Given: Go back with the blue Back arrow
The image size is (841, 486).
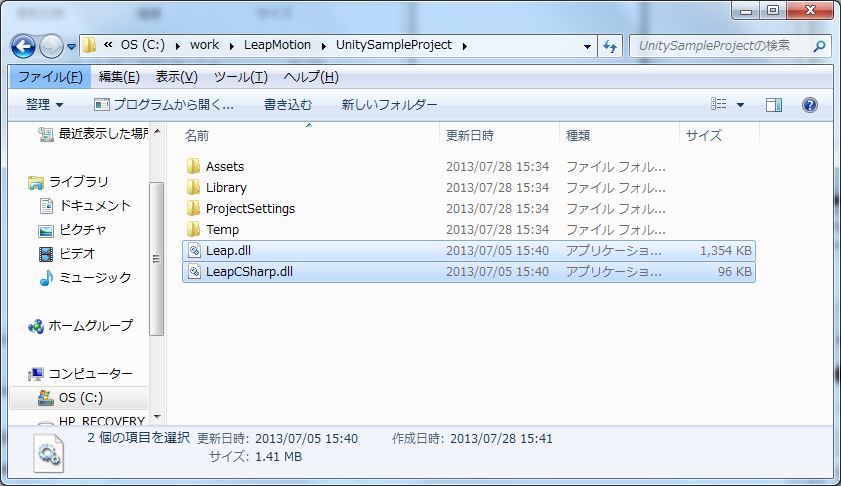Looking at the screenshot, I should (23, 47).
